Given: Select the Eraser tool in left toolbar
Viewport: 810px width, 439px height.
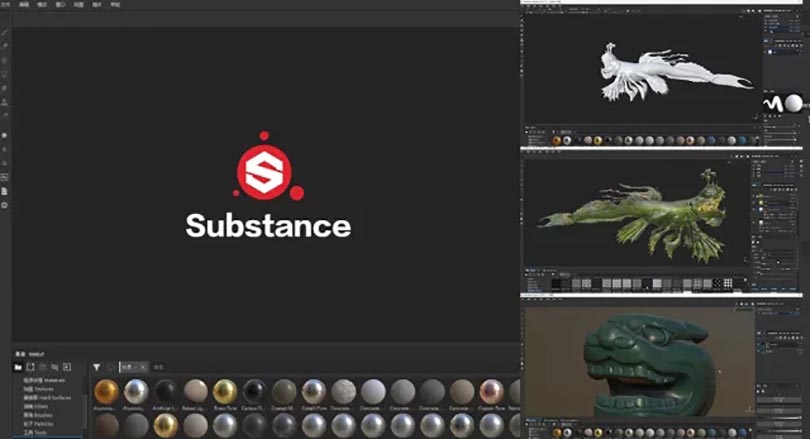Looking at the screenshot, I should [5, 46].
